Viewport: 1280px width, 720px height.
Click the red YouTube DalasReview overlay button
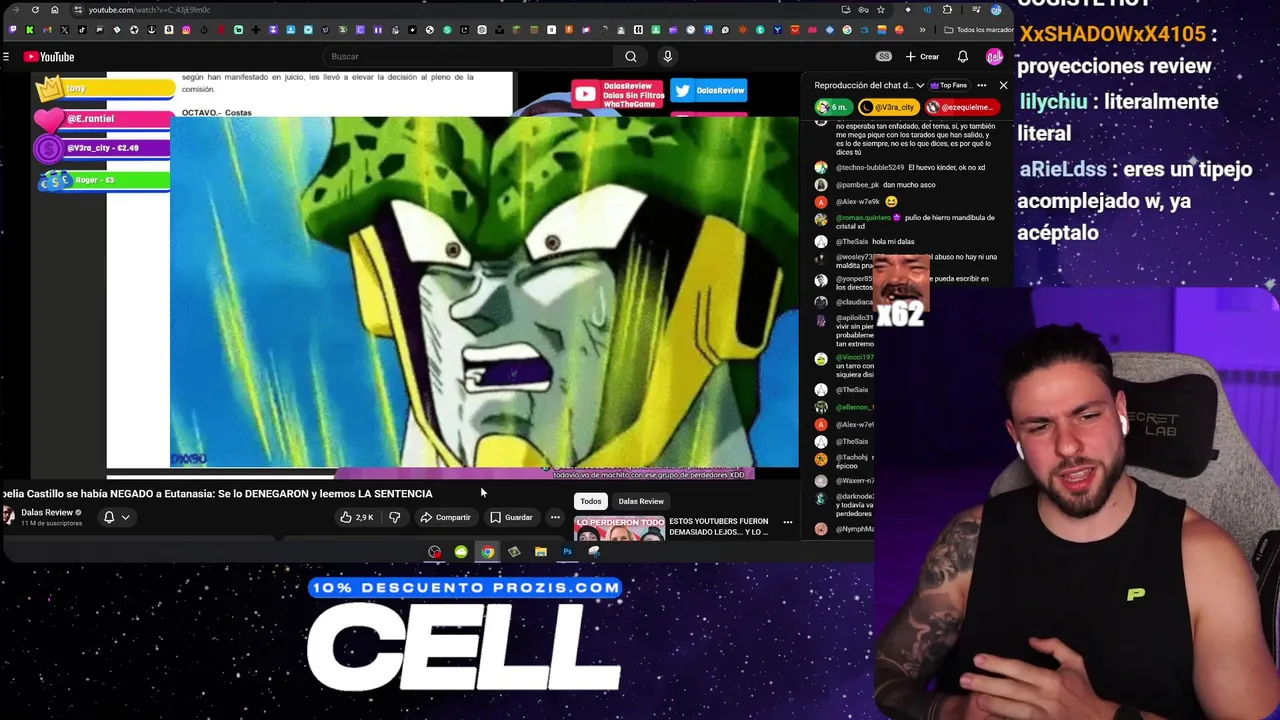[618, 95]
